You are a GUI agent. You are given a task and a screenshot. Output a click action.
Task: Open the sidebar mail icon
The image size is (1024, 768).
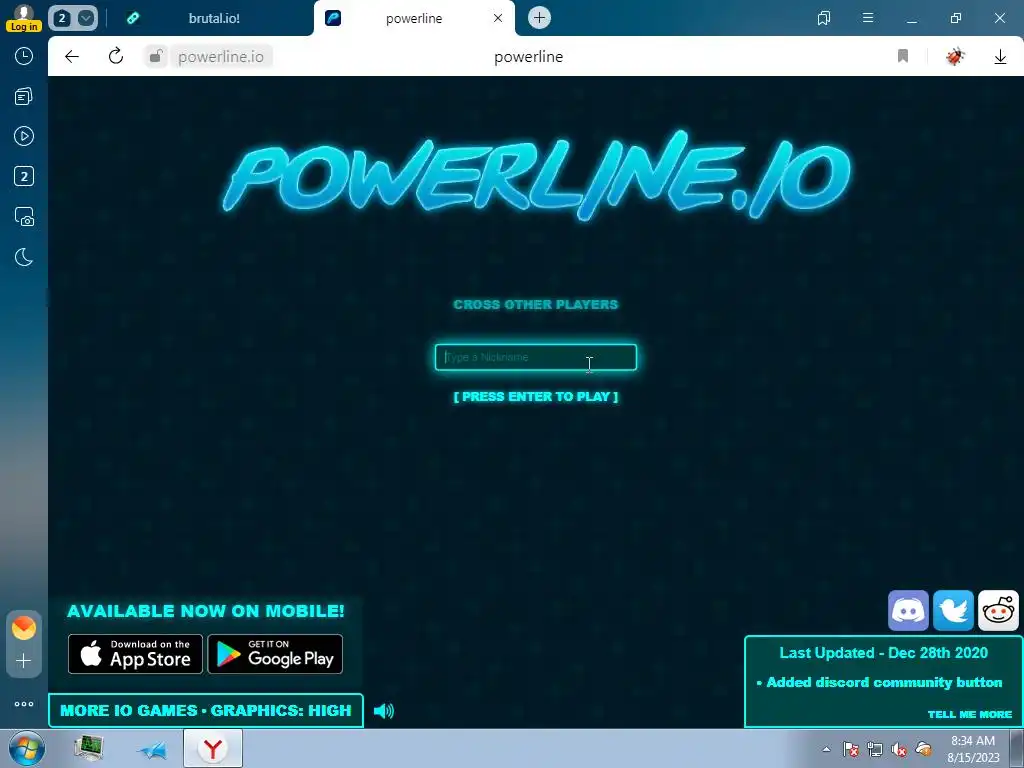coord(24,628)
